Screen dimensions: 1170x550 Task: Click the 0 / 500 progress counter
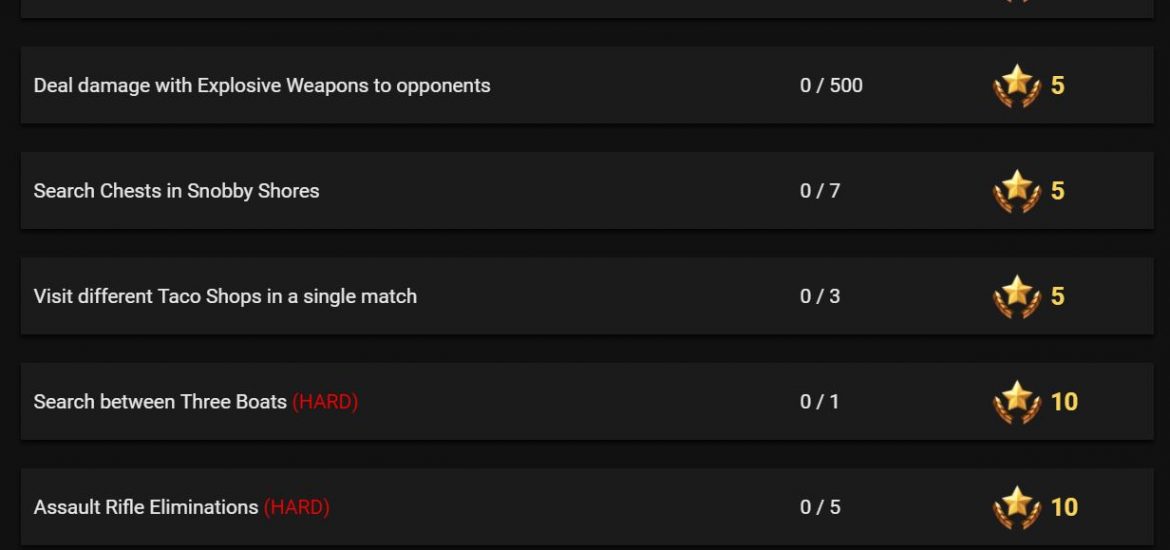[x=831, y=85]
